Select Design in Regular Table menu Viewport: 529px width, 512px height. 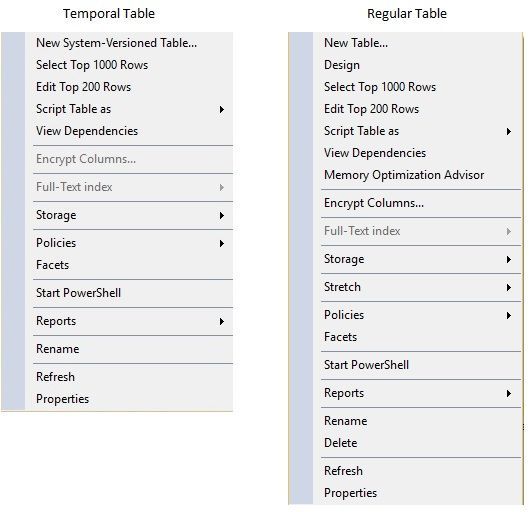pos(417,65)
